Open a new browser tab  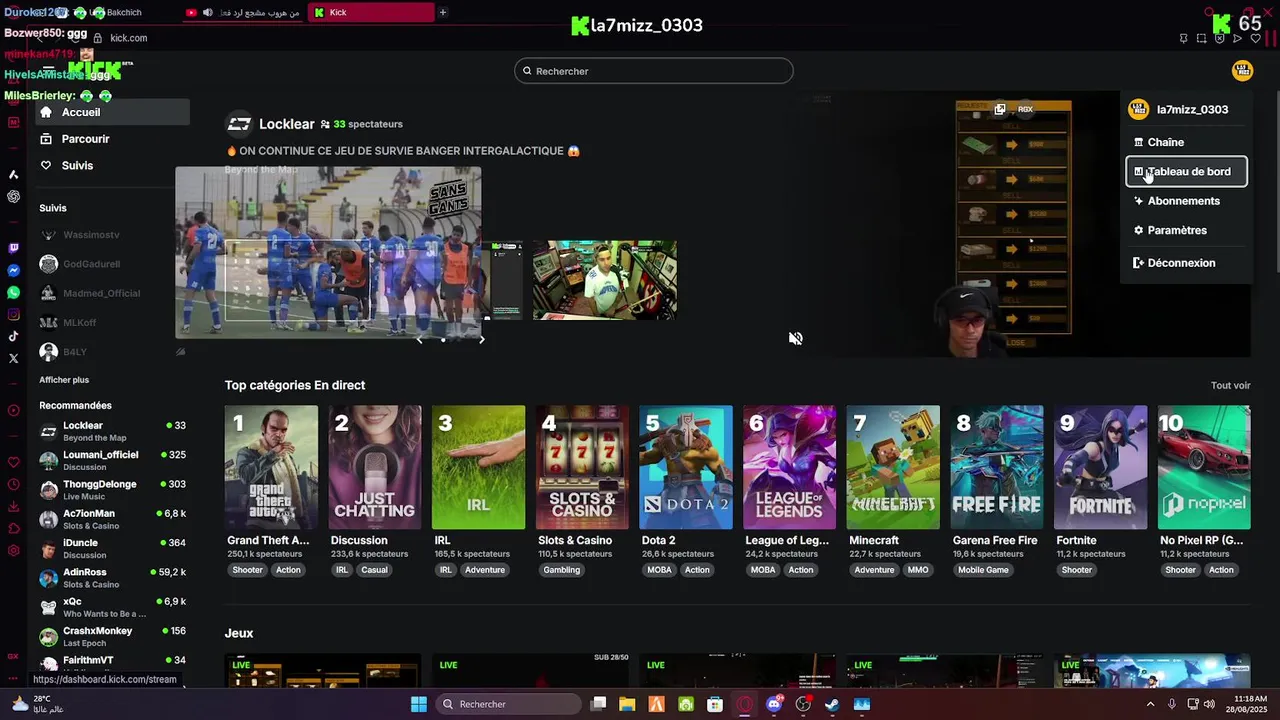(443, 13)
